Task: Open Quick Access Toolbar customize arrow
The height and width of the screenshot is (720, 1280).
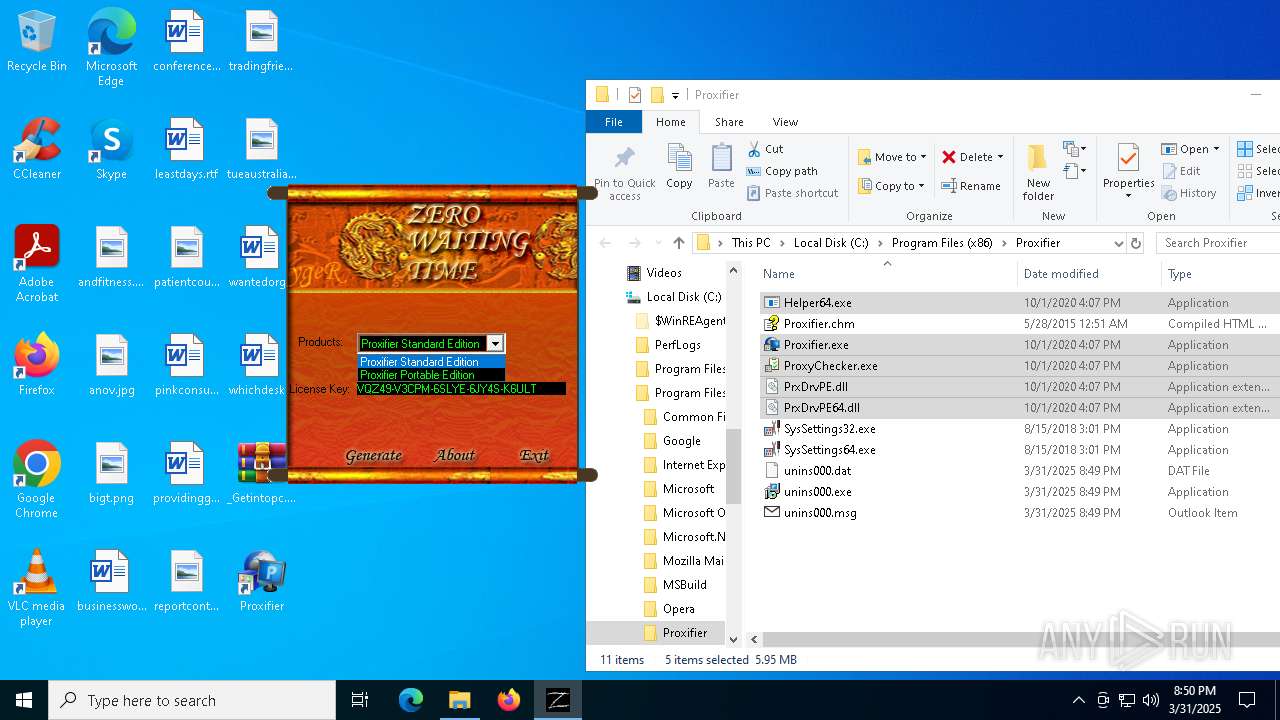Action: coord(675,95)
